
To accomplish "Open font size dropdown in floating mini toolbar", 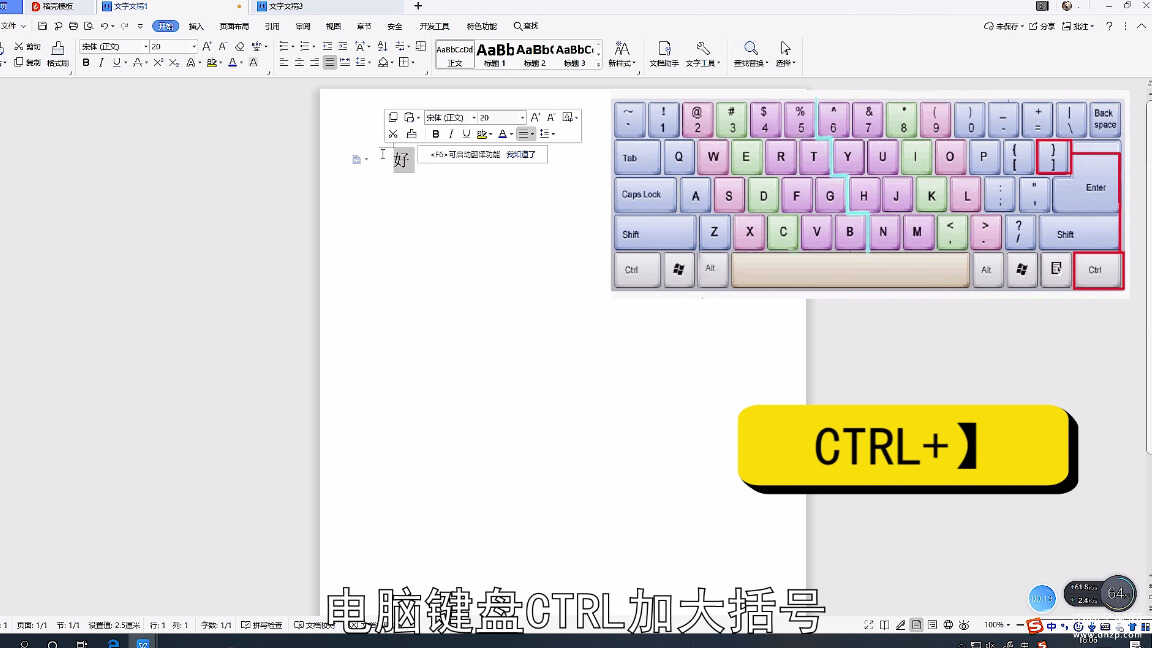I will point(522,118).
